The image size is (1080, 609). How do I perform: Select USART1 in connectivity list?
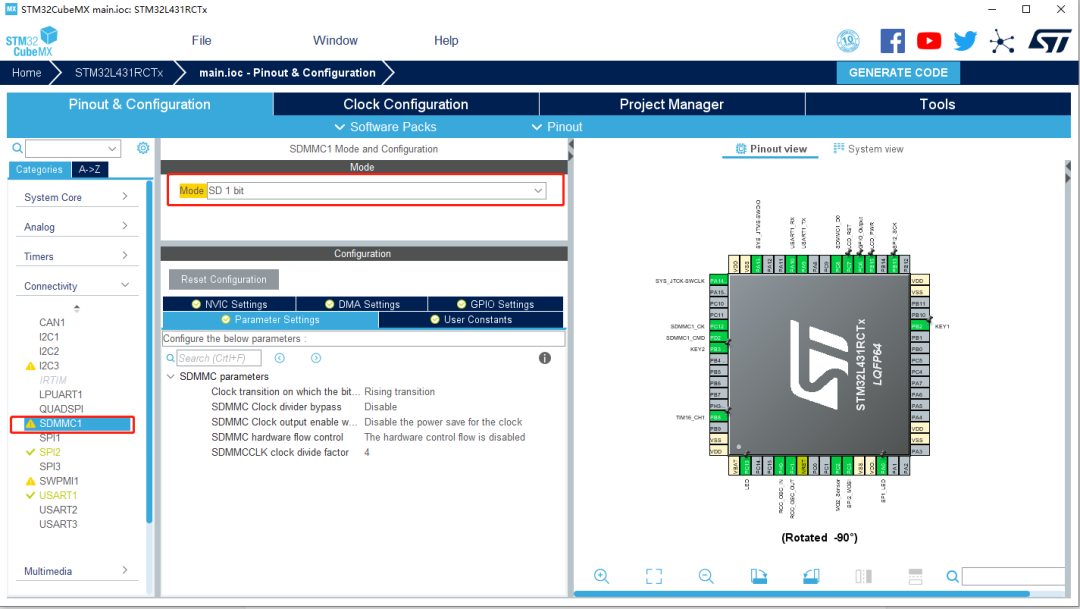58,495
